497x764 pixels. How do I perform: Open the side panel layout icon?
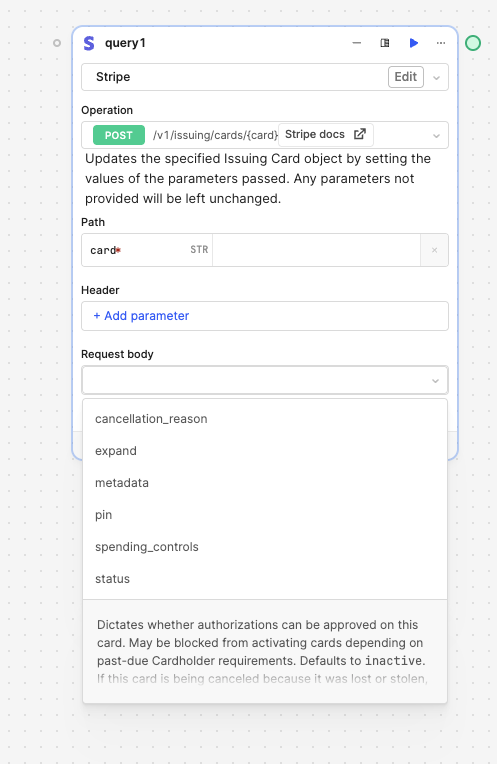pyautogui.click(x=385, y=43)
